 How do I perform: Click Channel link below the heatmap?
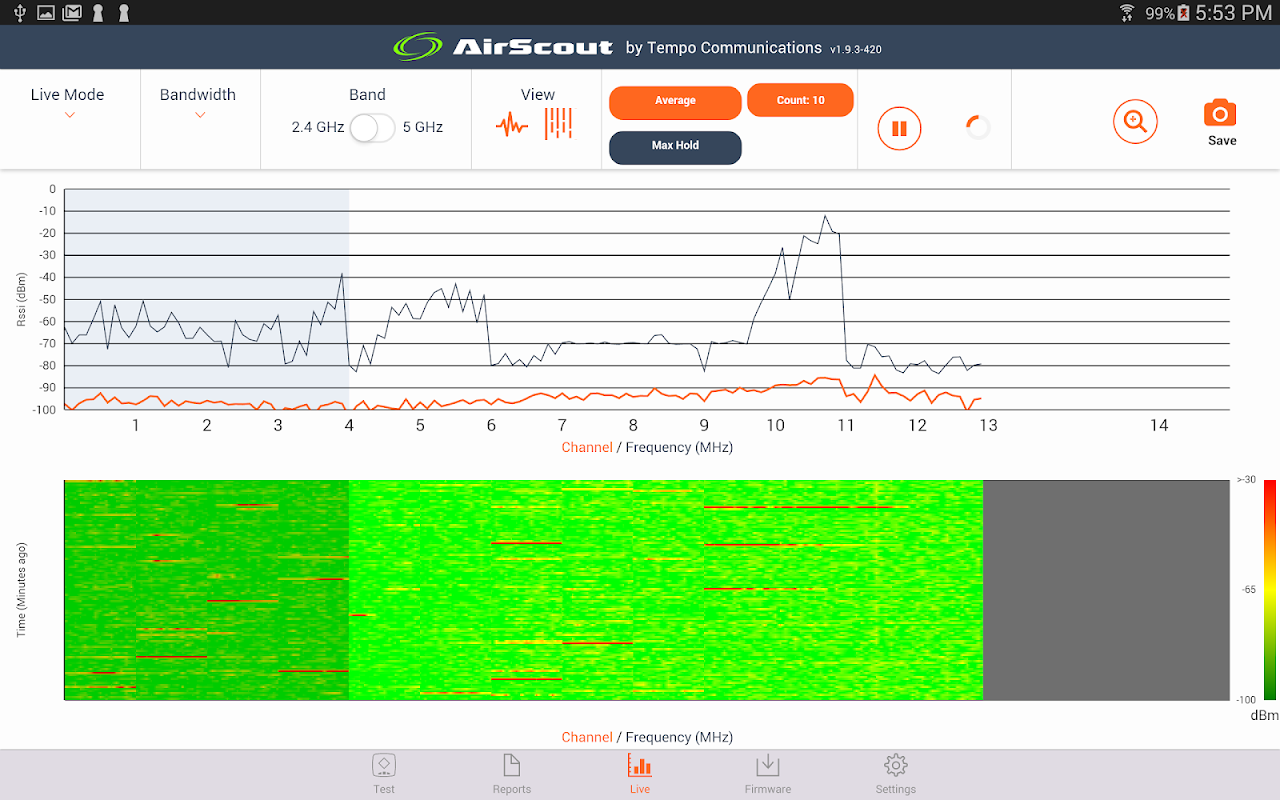[x=587, y=737]
